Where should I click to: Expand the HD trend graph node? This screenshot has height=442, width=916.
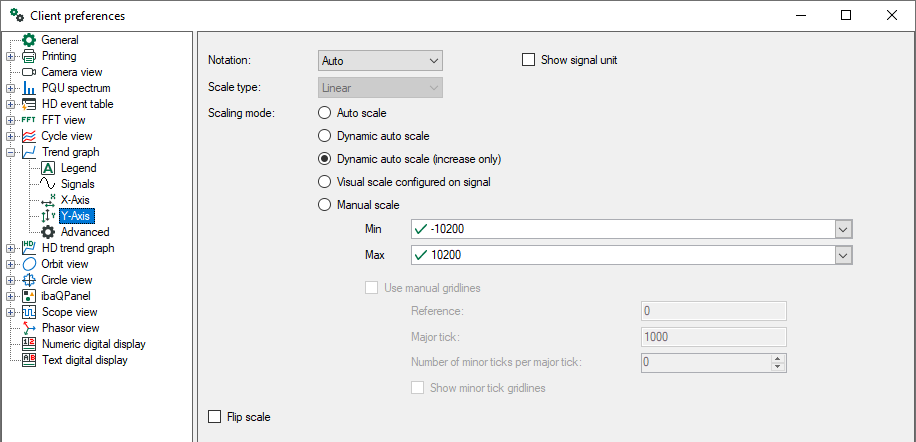click(11, 248)
